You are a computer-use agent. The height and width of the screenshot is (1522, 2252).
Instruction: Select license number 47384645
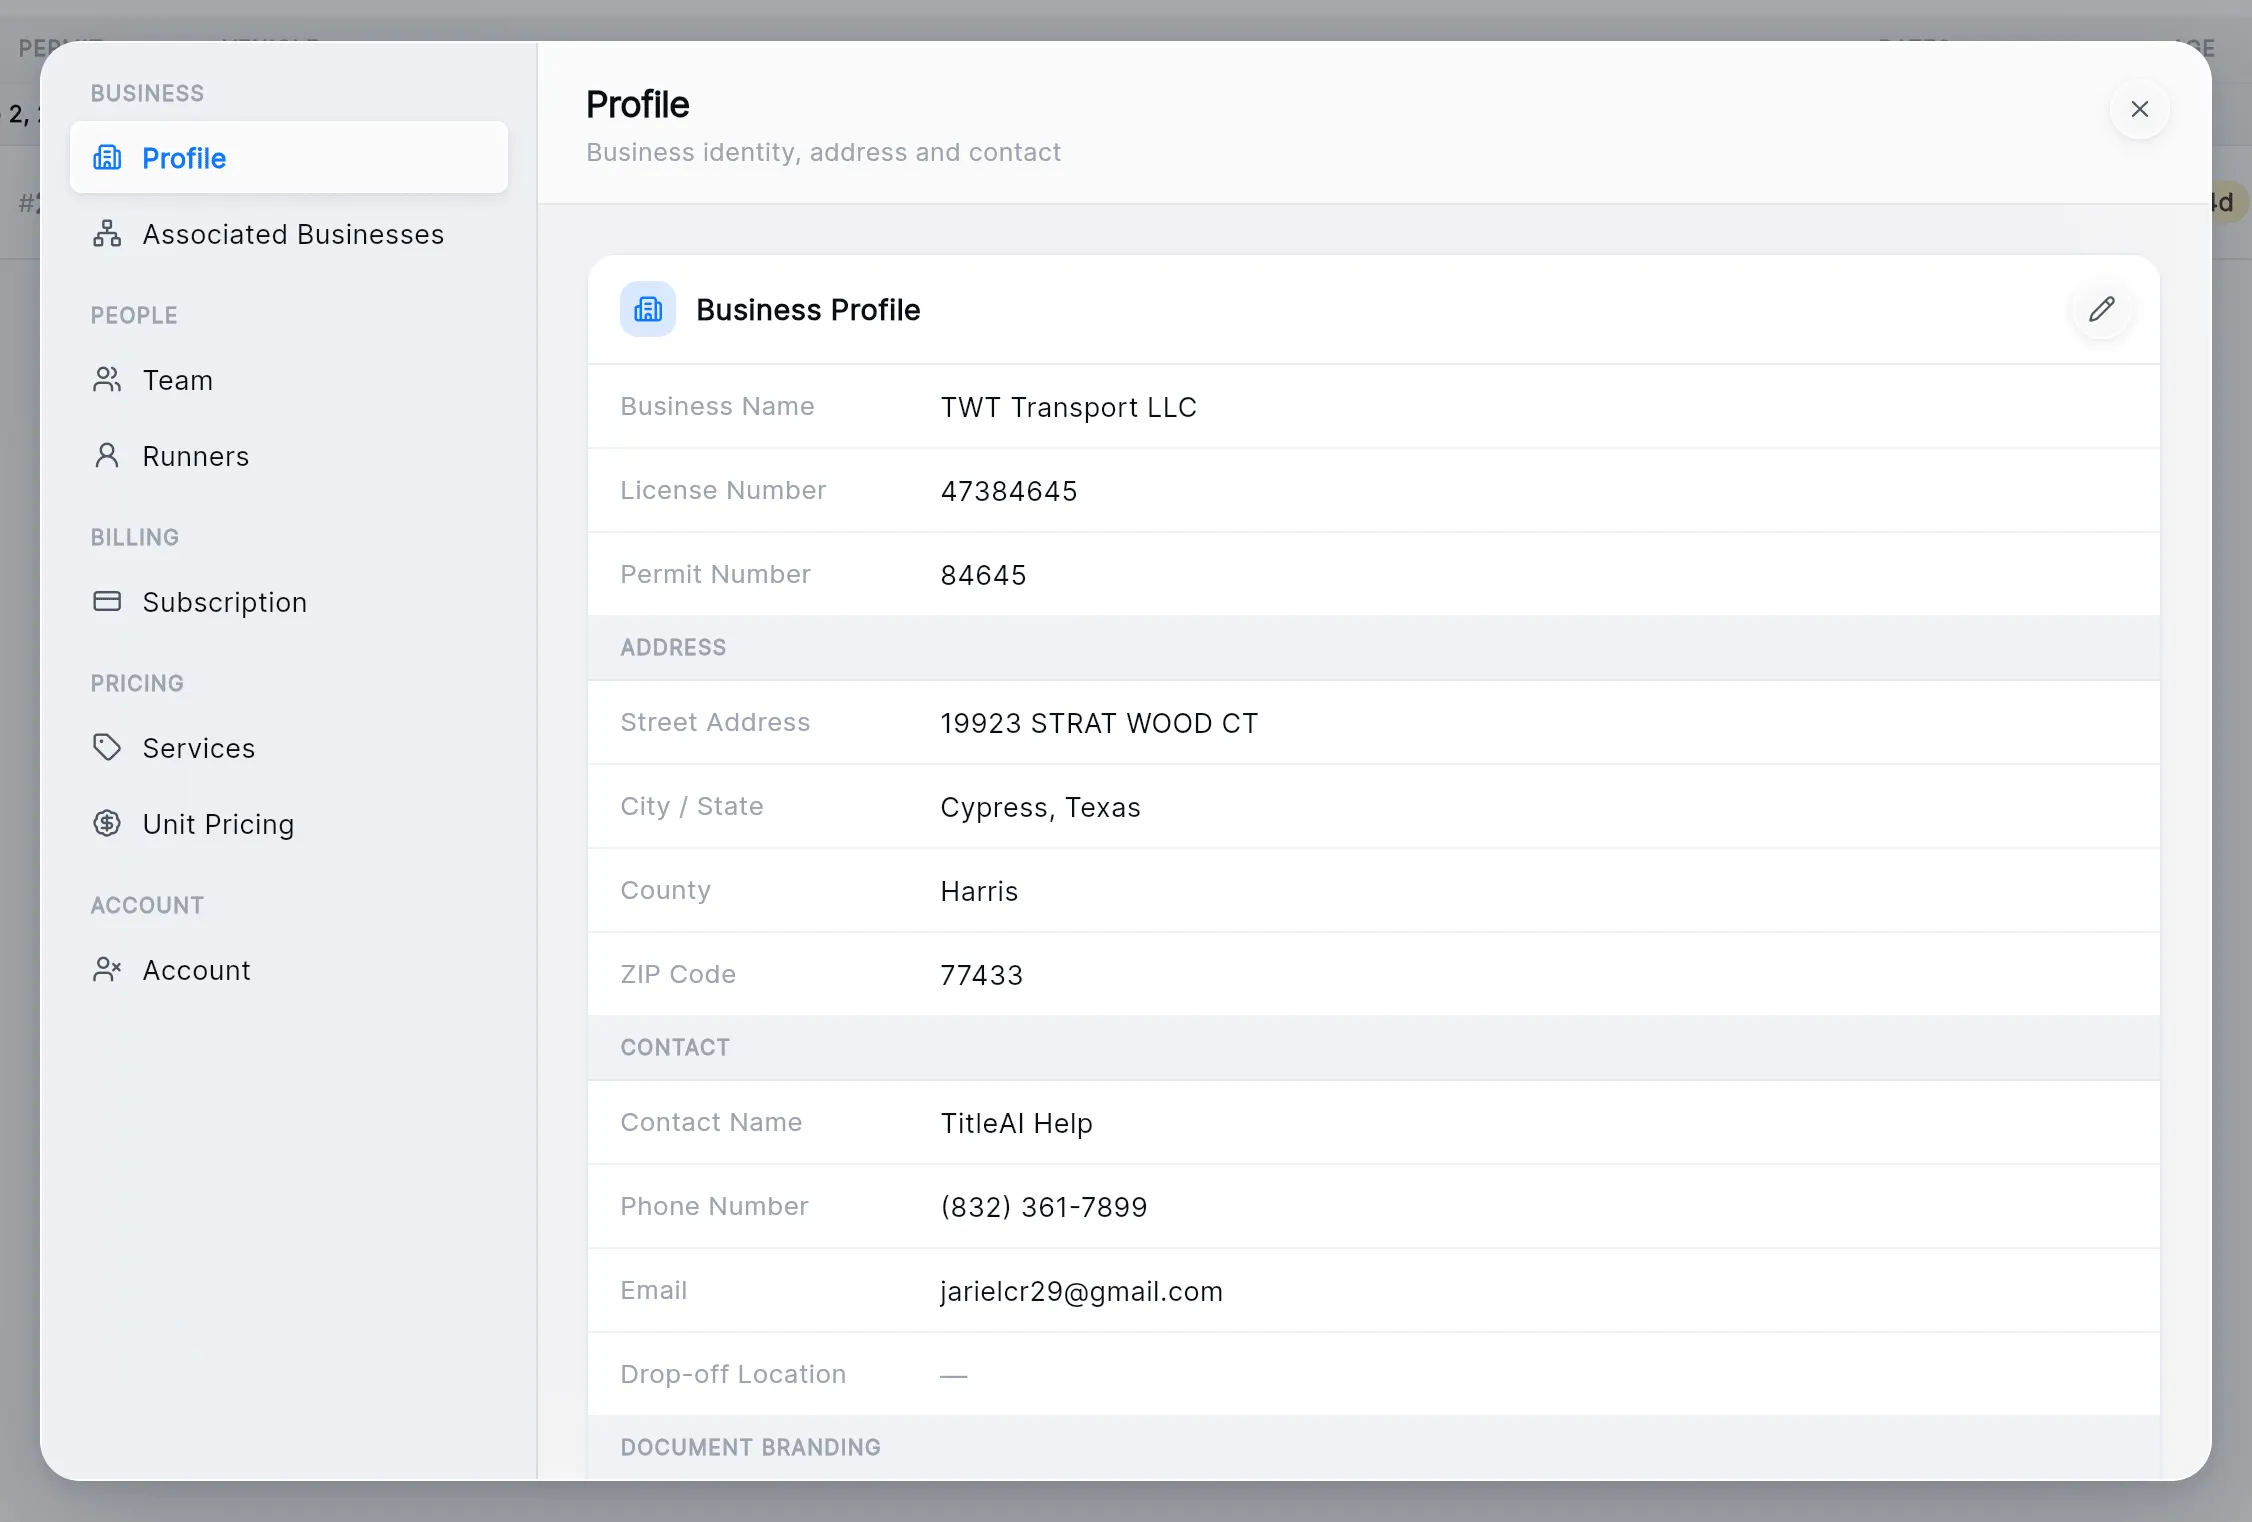[1009, 491]
